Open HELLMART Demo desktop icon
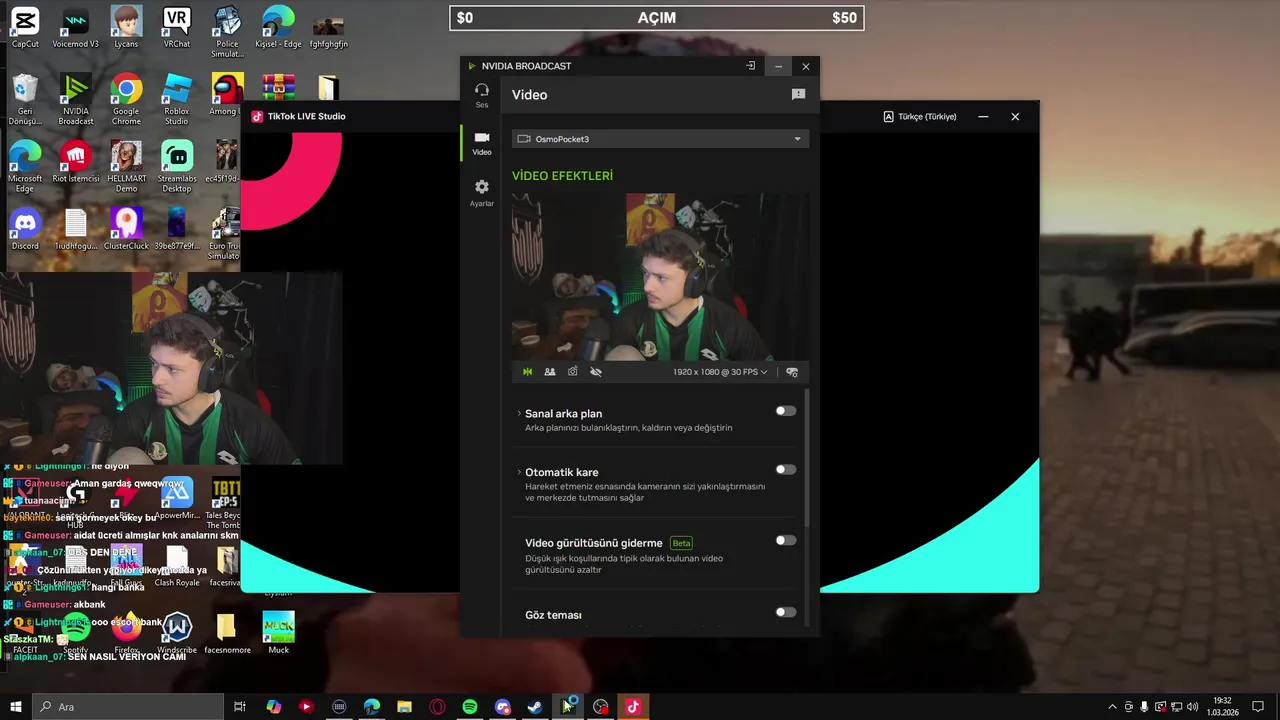1280x720 pixels. coord(126,166)
